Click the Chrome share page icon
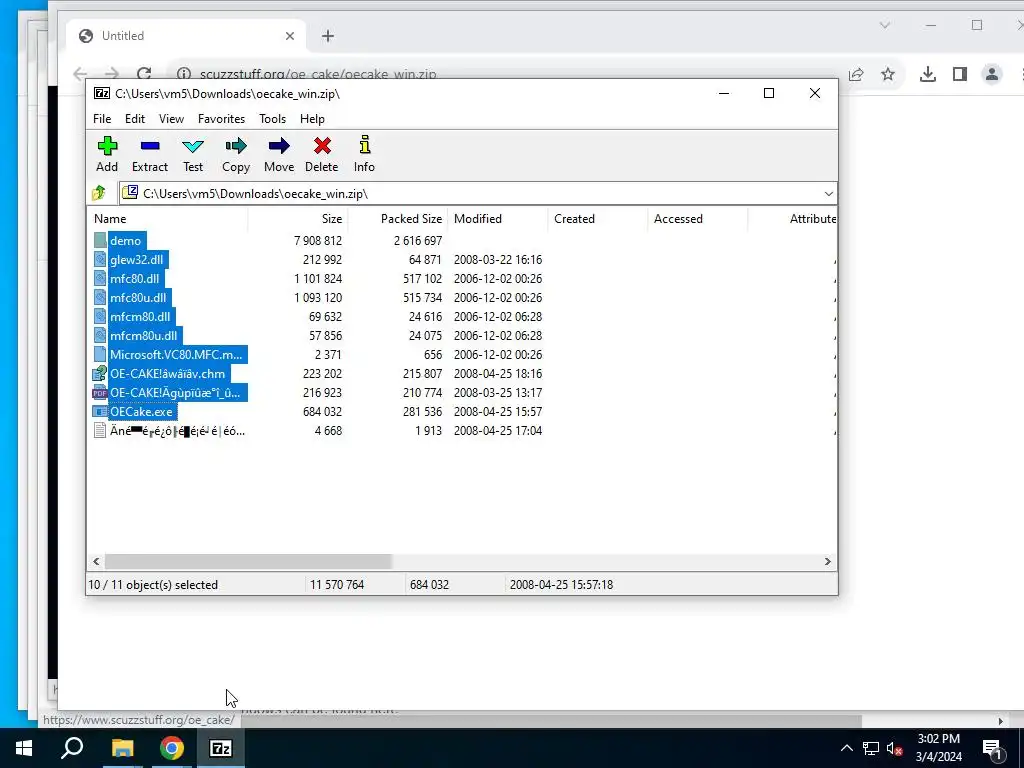 tap(856, 74)
